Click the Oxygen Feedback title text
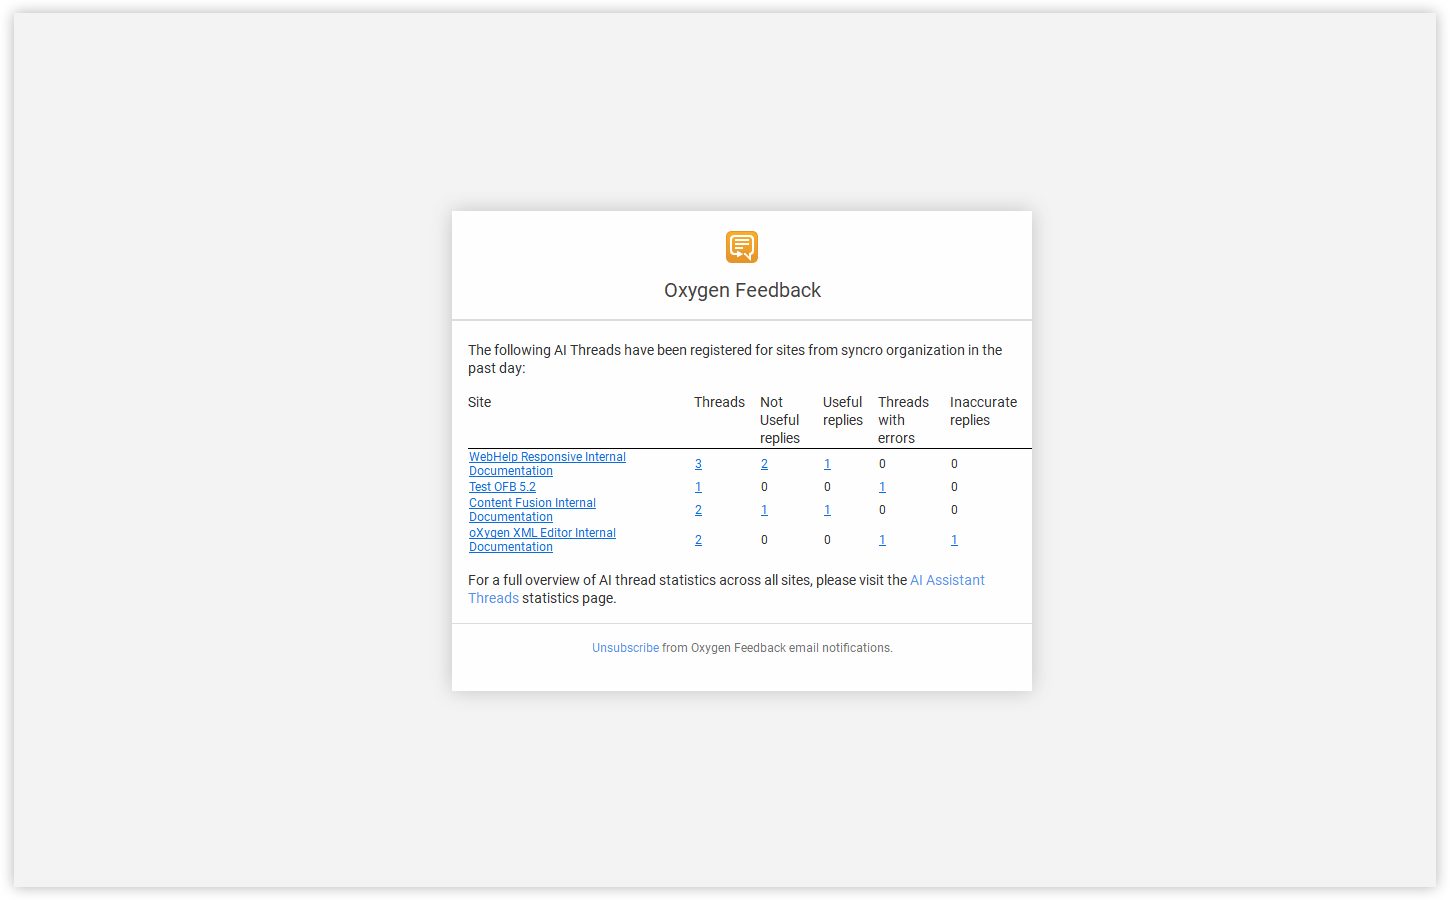Viewport: 1450px width, 900px height. pyautogui.click(x=742, y=290)
